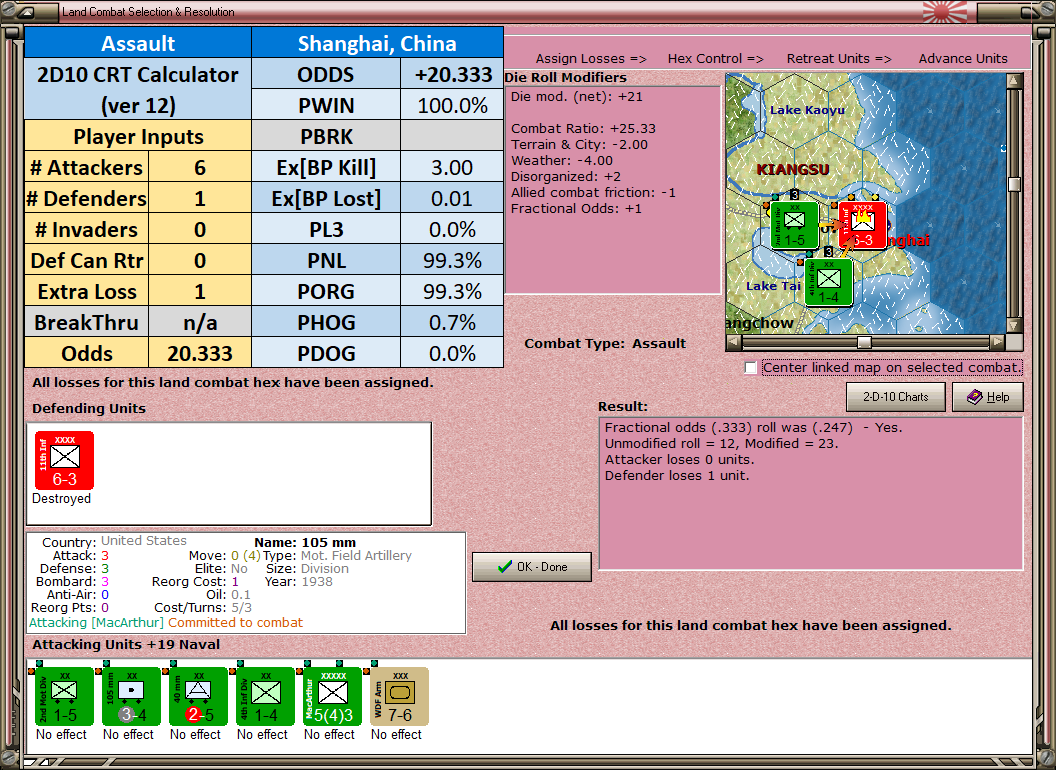Click the map vertical scrollbar thumb
The width and height of the screenshot is (1056, 770).
click(x=1014, y=184)
